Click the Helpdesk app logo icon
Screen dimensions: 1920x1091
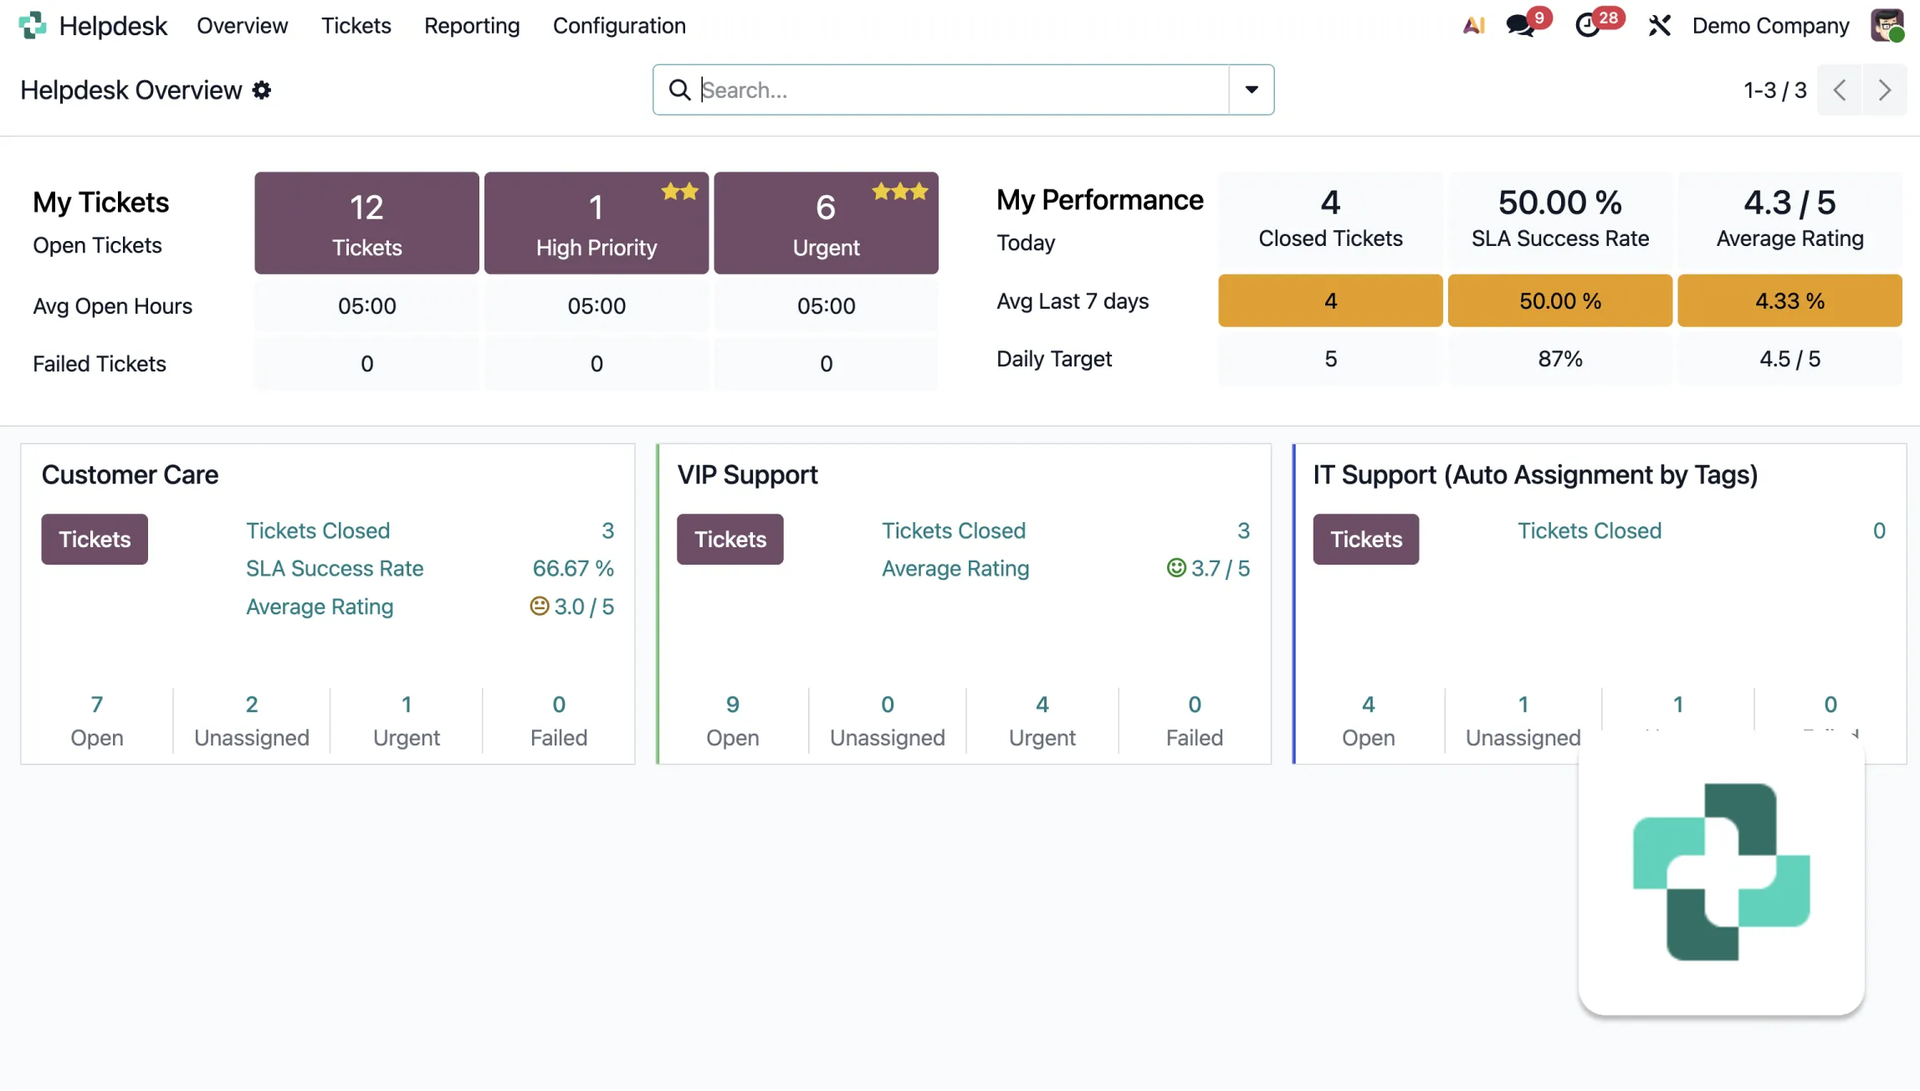point(32,25)
